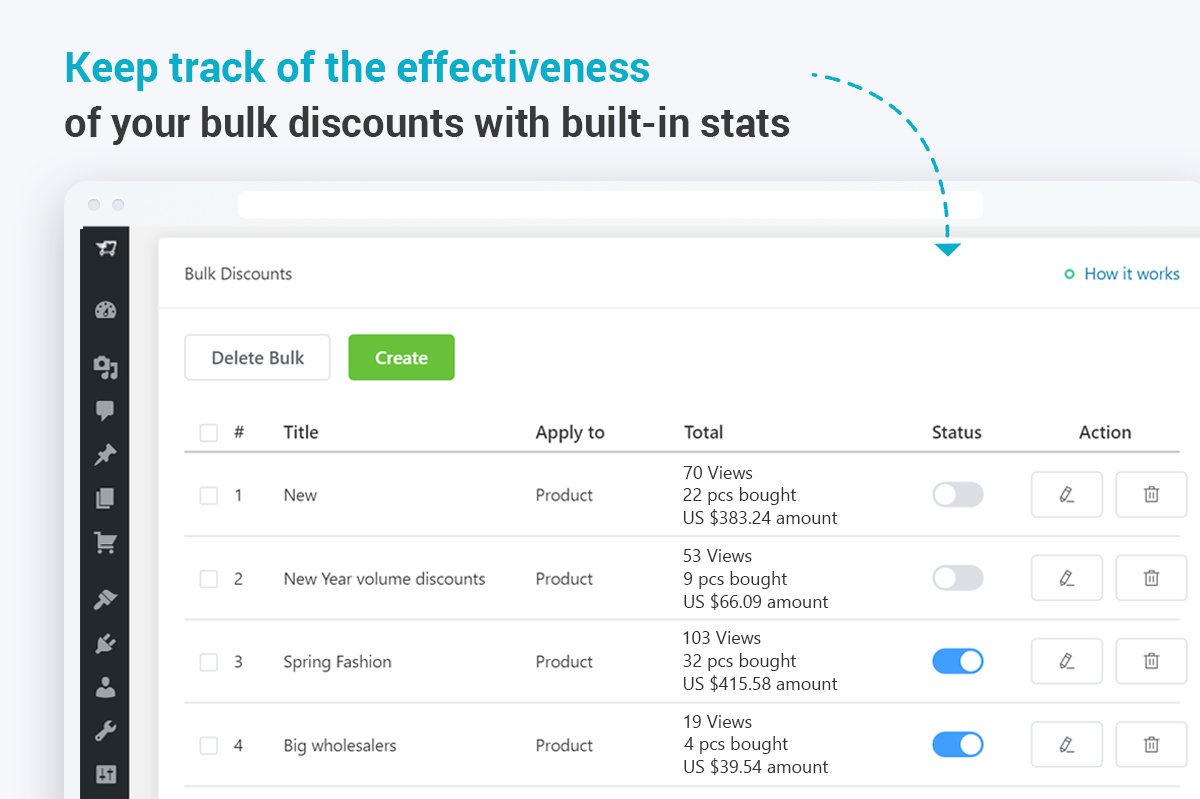Open the Plugins plug icon
1200x799 pixels.
pos(105,643)
